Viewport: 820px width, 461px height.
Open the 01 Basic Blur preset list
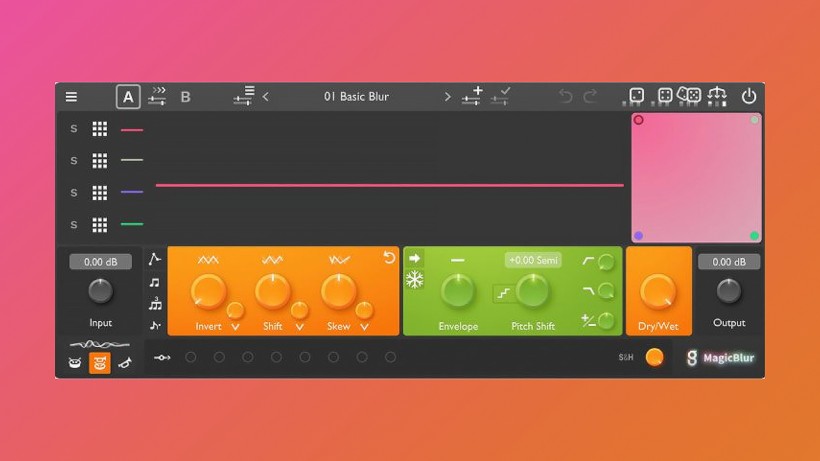pos(356,97)
